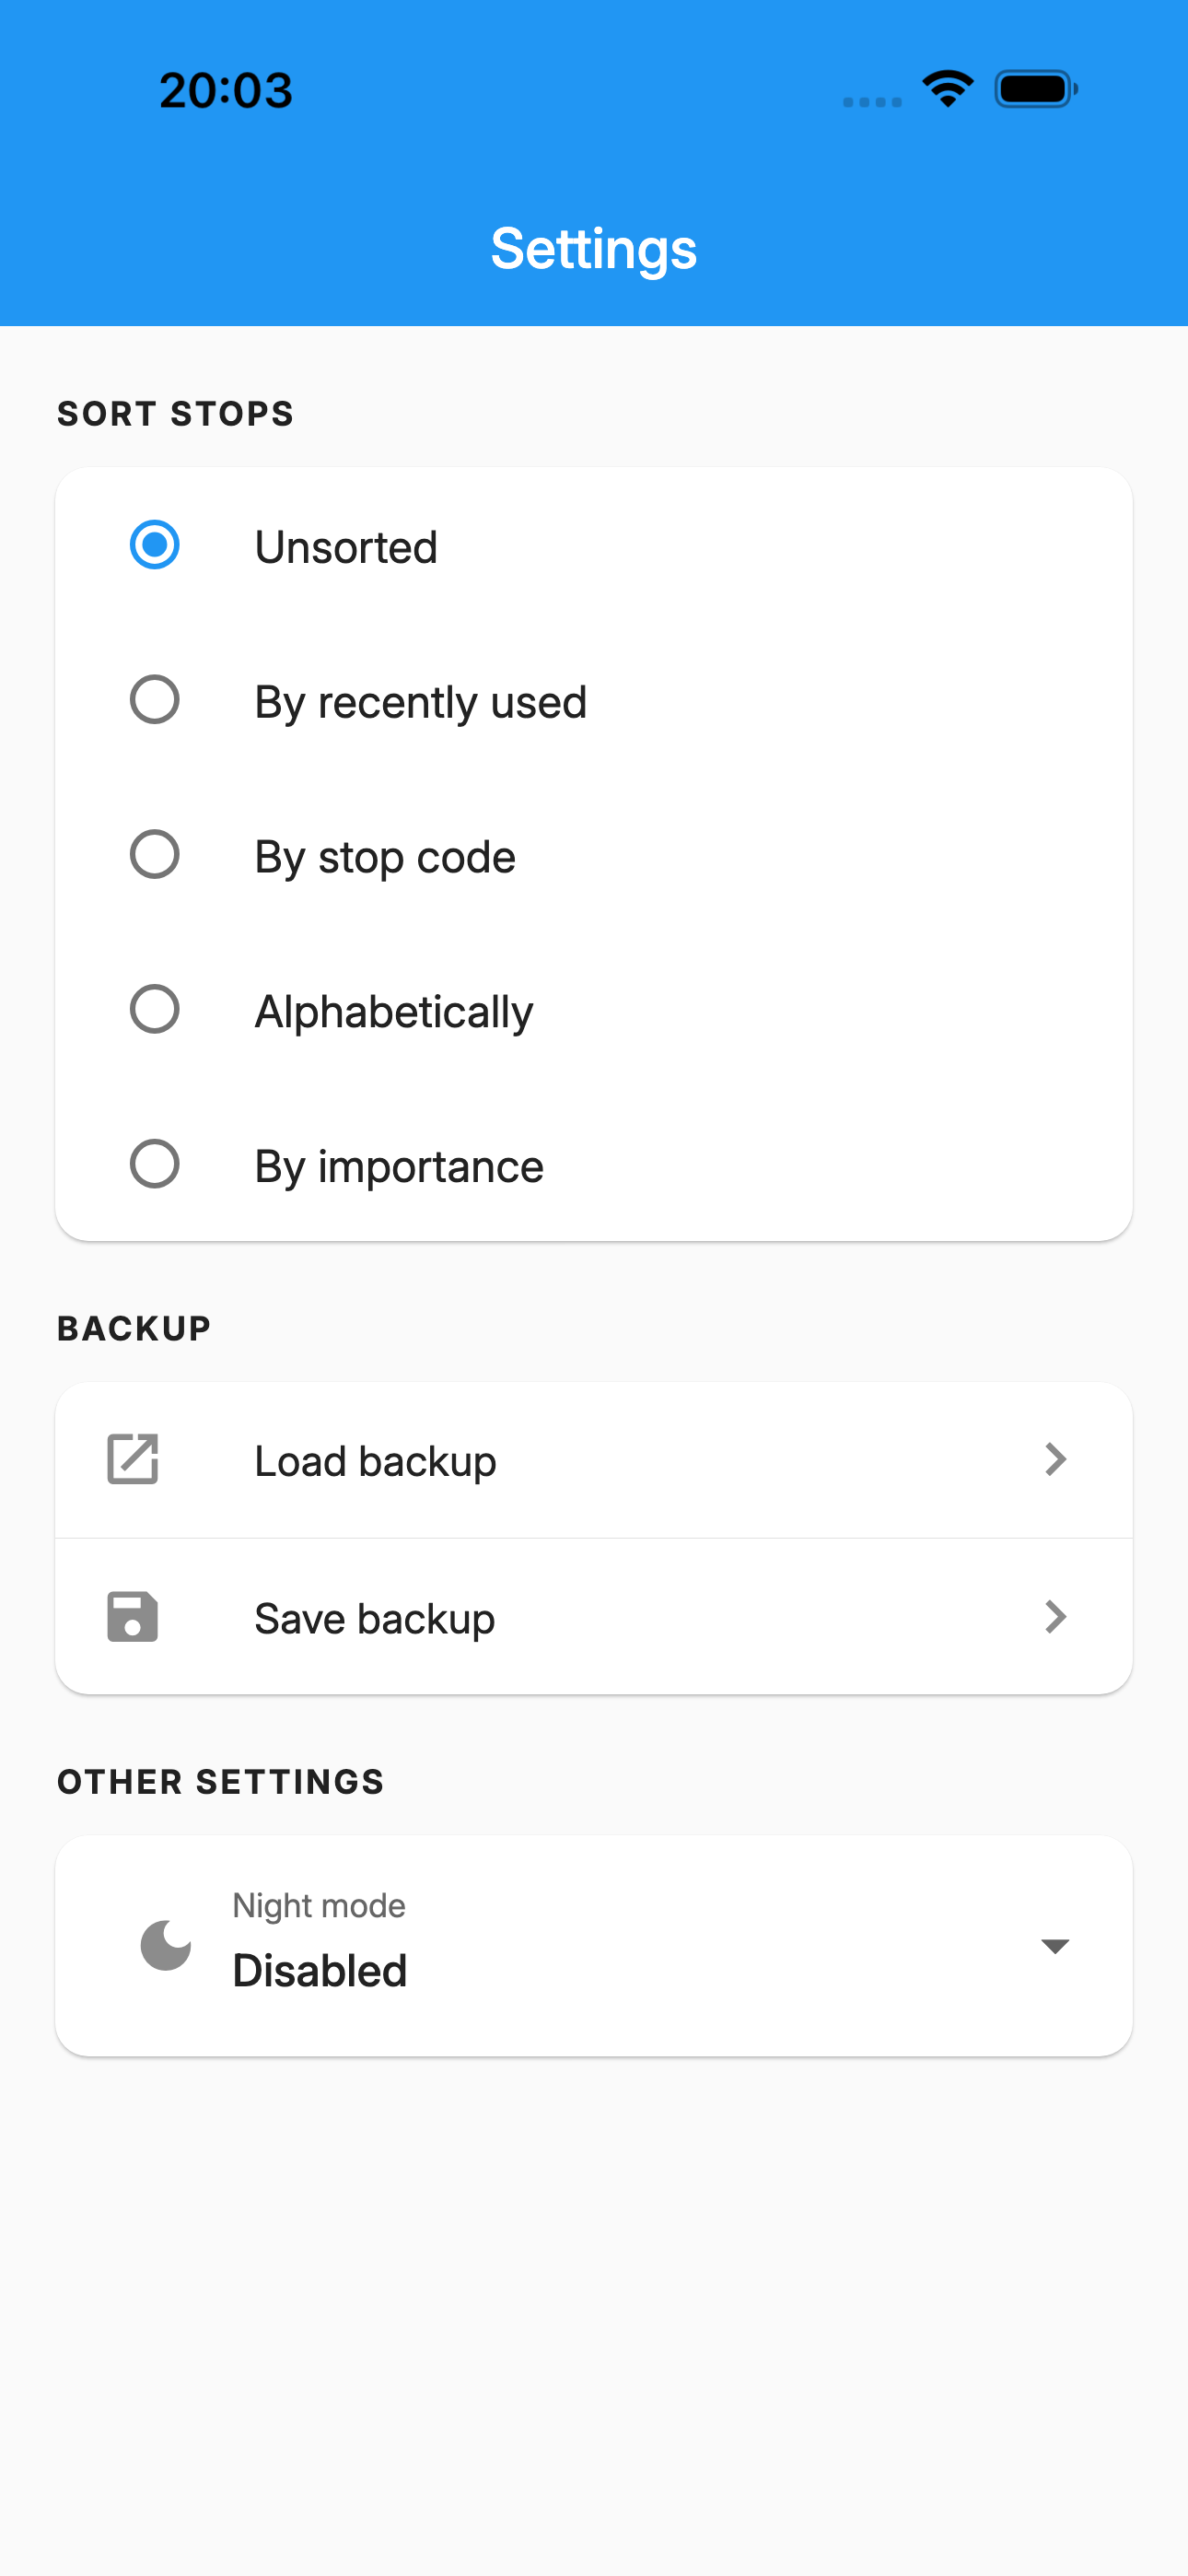Screen dimensions: 1188x2576
Task: Open the Save backup menu item
Action: coord(594,1617)
